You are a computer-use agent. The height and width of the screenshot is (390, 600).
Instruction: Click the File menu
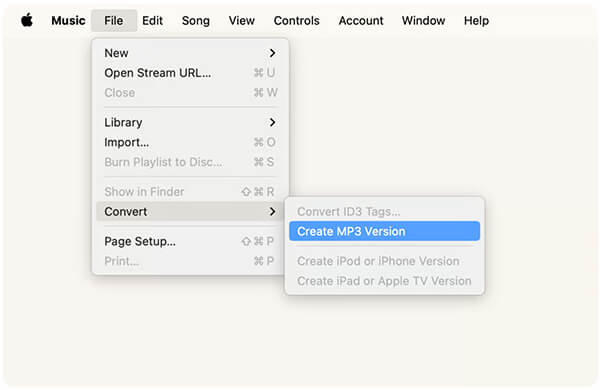point(114,20)
